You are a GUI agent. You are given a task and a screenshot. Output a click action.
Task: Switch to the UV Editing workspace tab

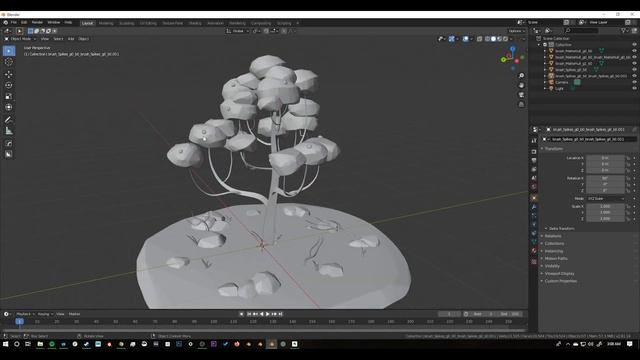coord(148,23)
